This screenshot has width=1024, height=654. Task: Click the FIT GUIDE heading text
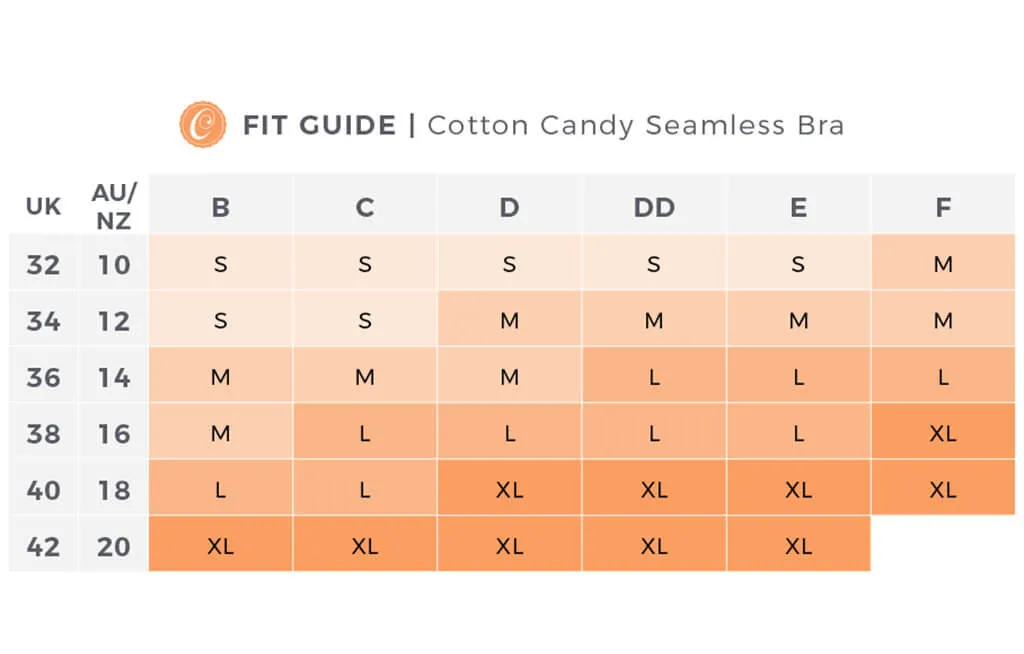[x=319, y=125]
